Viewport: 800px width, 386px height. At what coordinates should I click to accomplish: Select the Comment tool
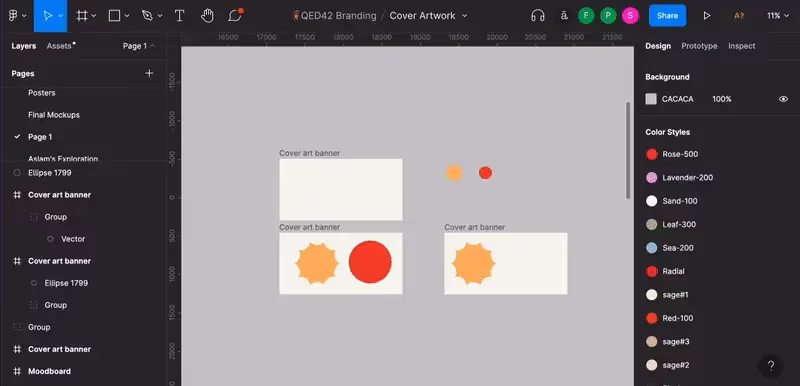[x=235, y=15]
